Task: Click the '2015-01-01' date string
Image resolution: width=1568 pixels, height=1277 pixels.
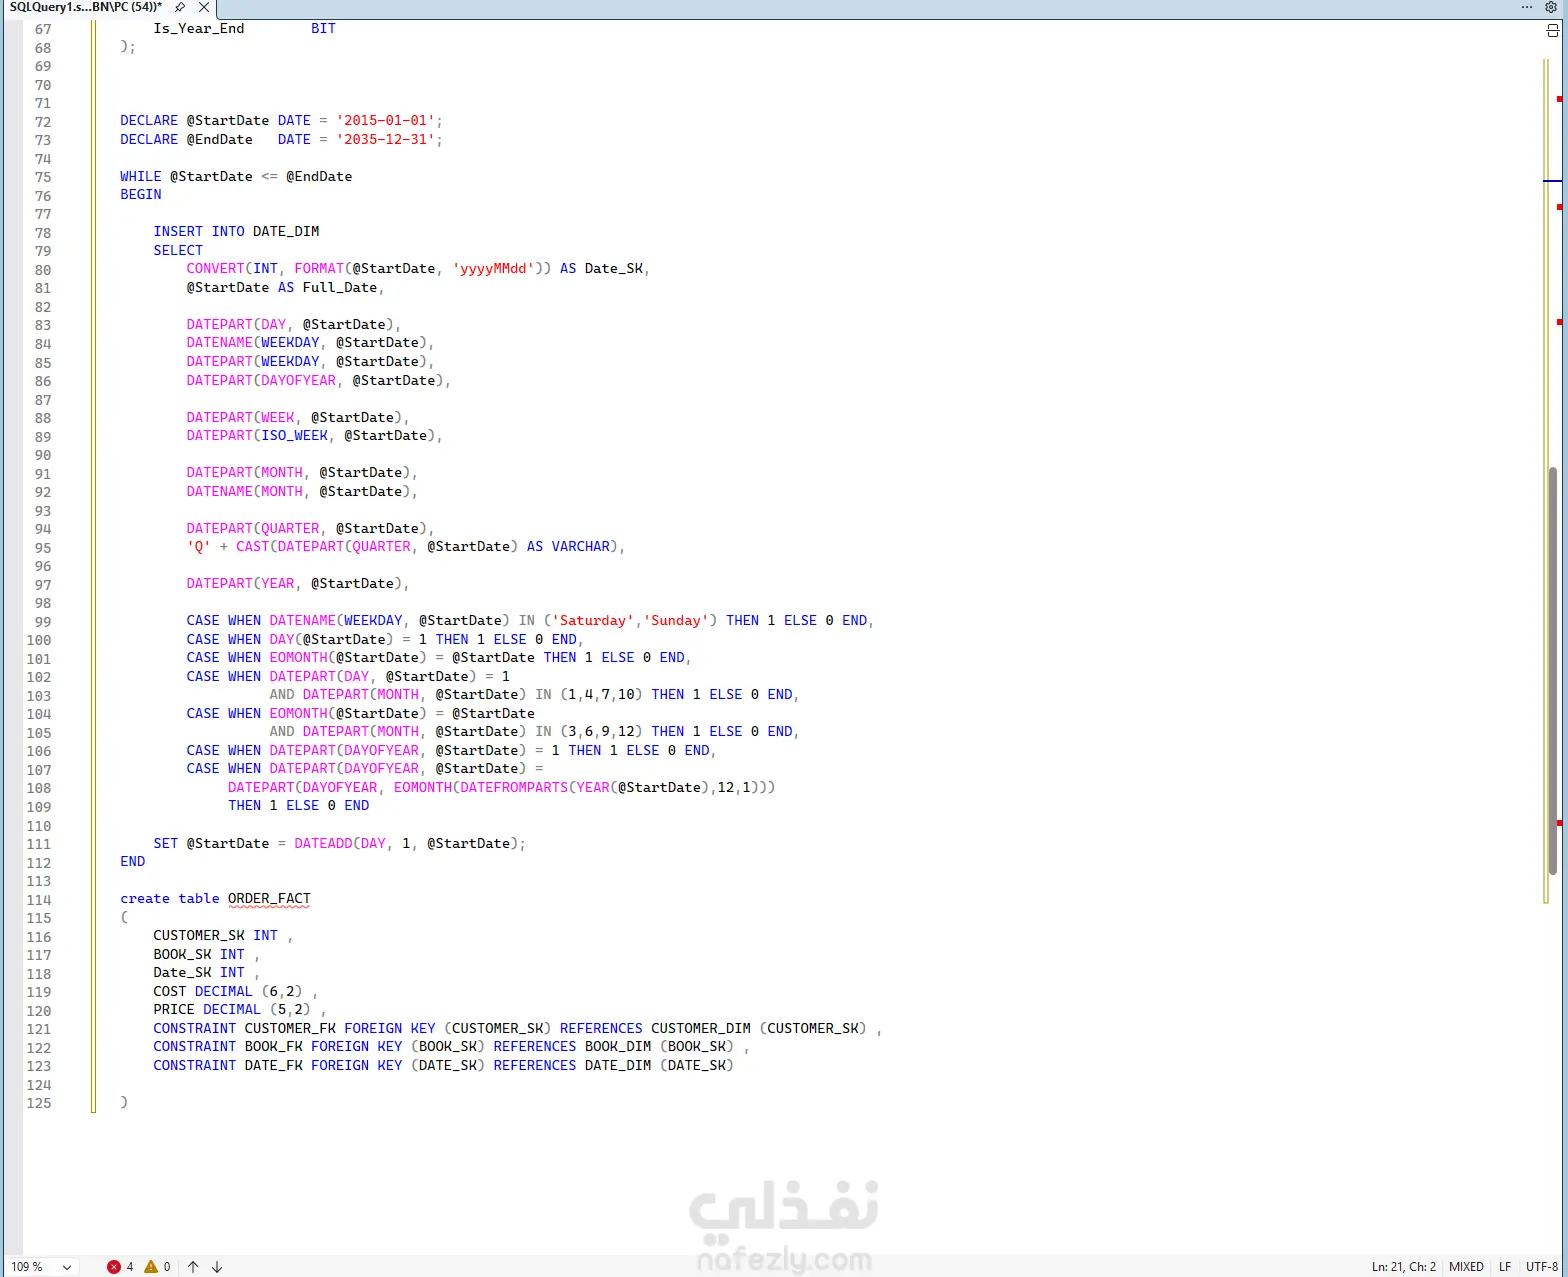Action: click(385, 120)
